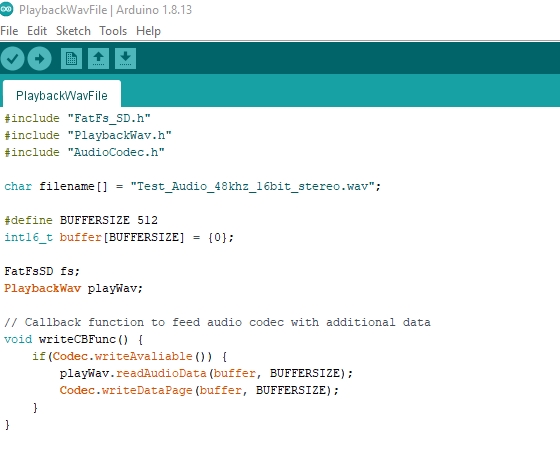Open a sketch with the up-arrow icon
Viewport: 560px width, 453px height.
click(99, 59)
